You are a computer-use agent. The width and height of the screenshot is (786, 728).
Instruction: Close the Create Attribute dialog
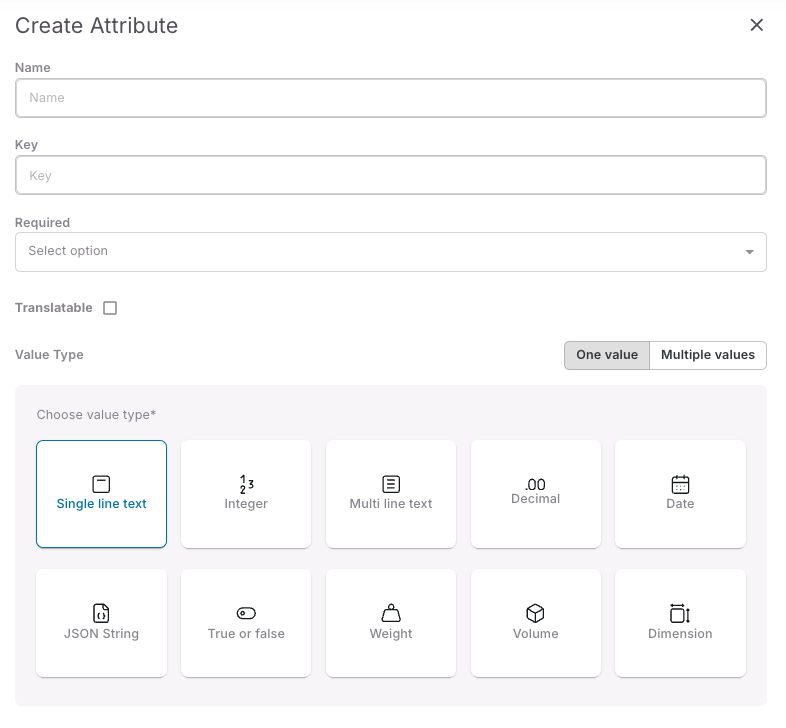[x=757, y=25]
